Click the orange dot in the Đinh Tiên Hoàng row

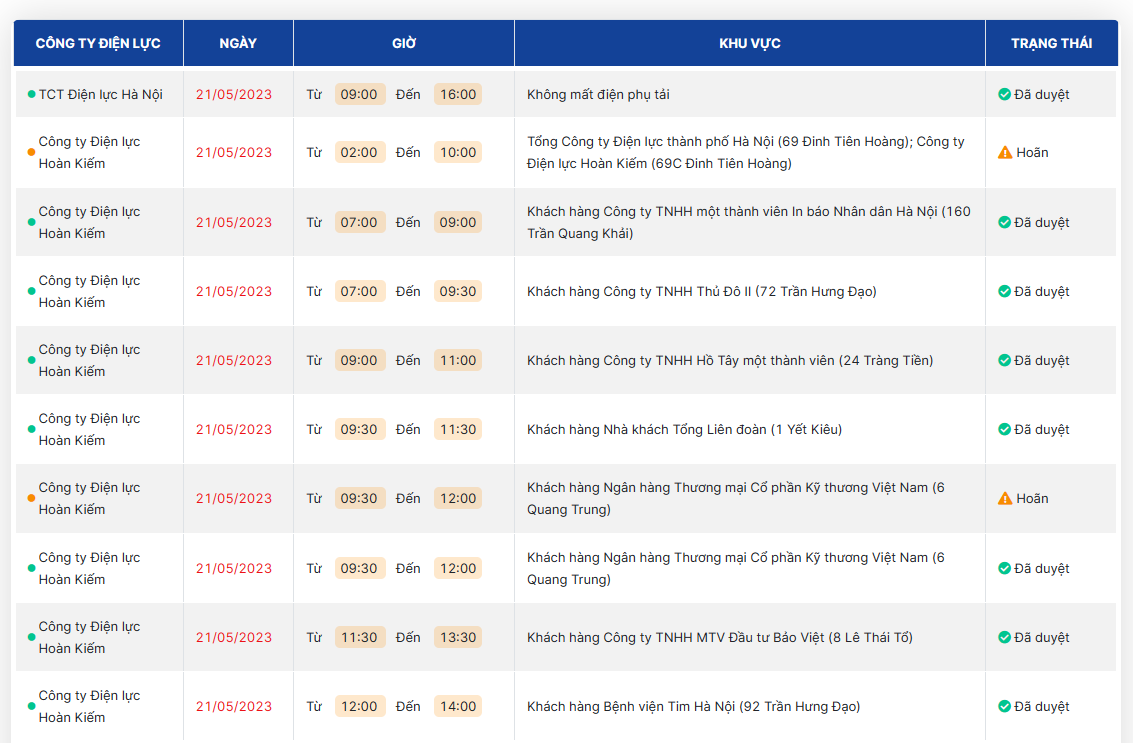click(31, 153)
